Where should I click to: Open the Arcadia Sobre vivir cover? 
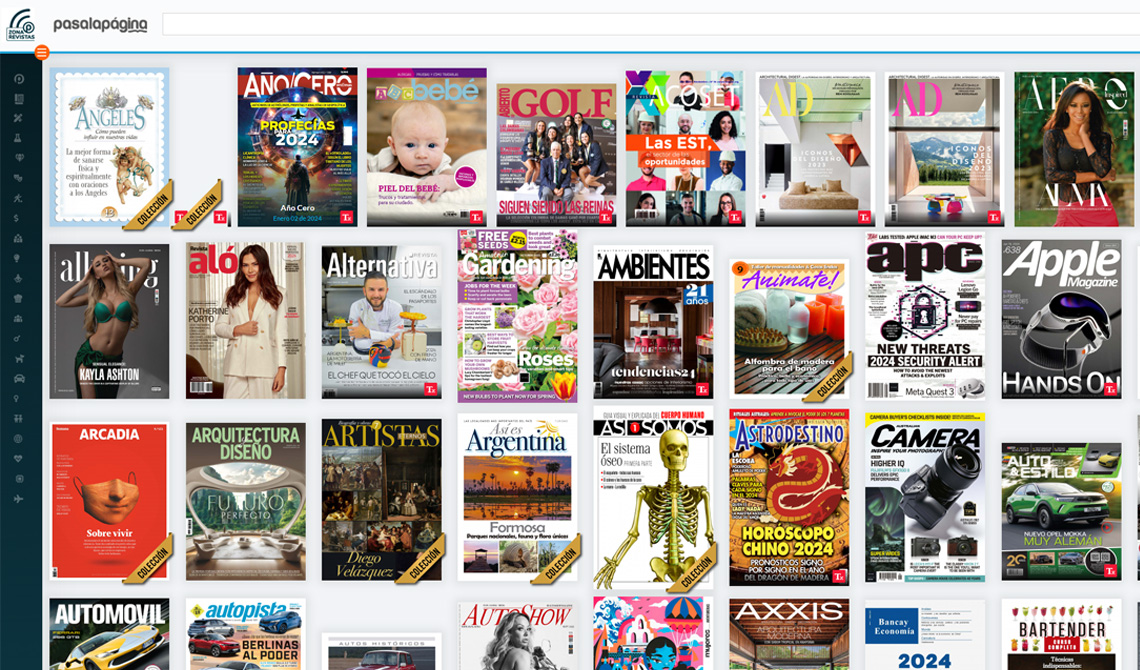(110, 501)
